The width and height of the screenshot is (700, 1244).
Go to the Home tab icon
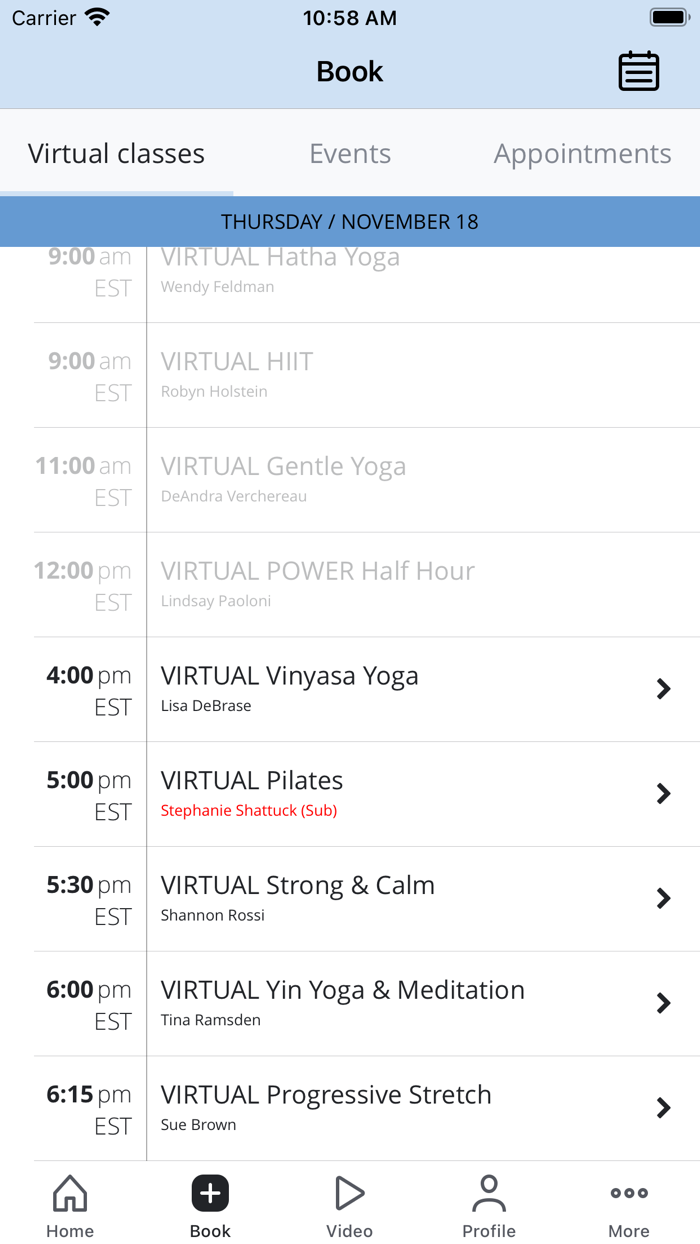coord(70,1193)
